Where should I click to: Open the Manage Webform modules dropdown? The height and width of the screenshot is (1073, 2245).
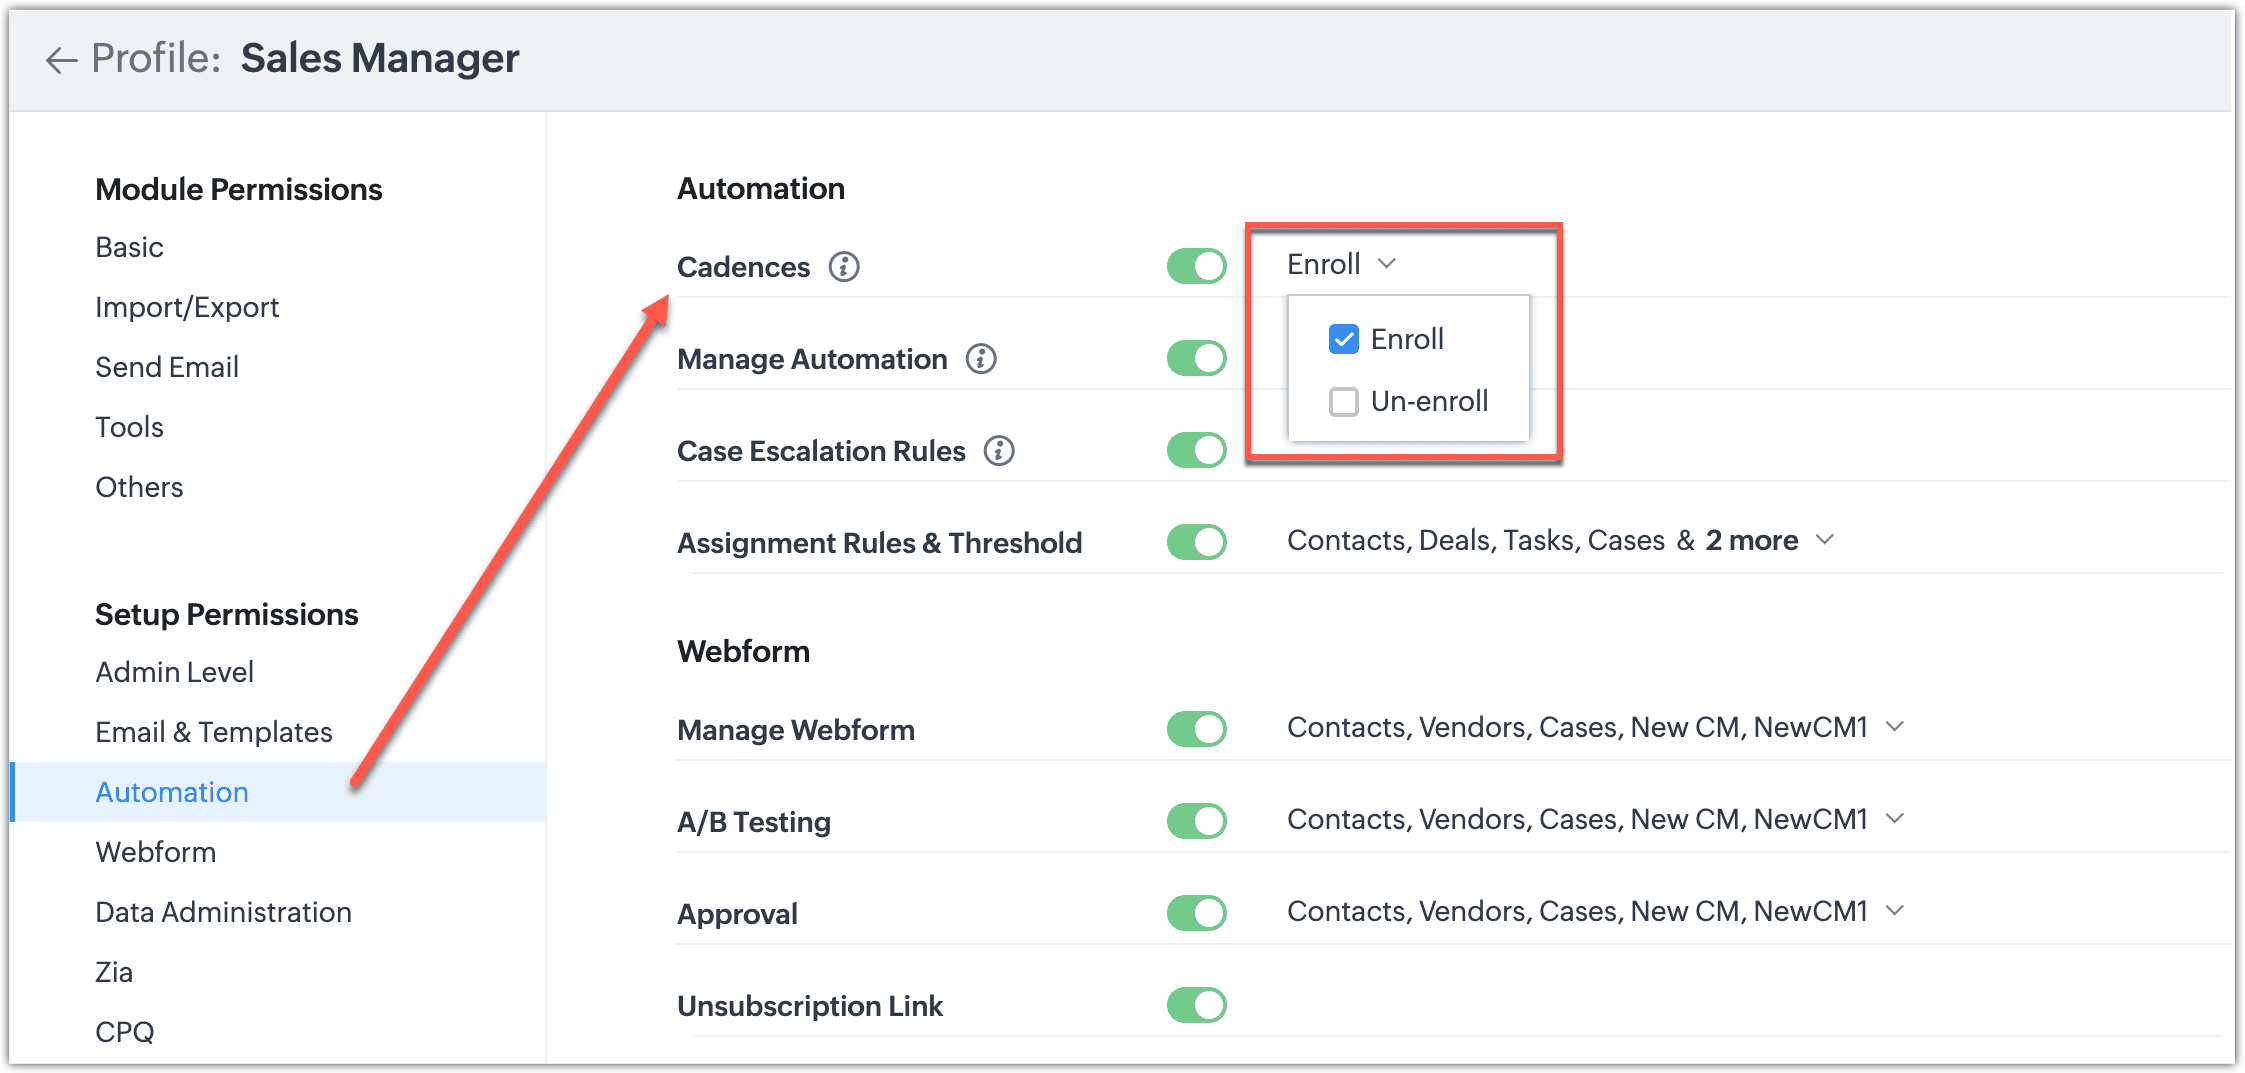(x=1895, y=727)
